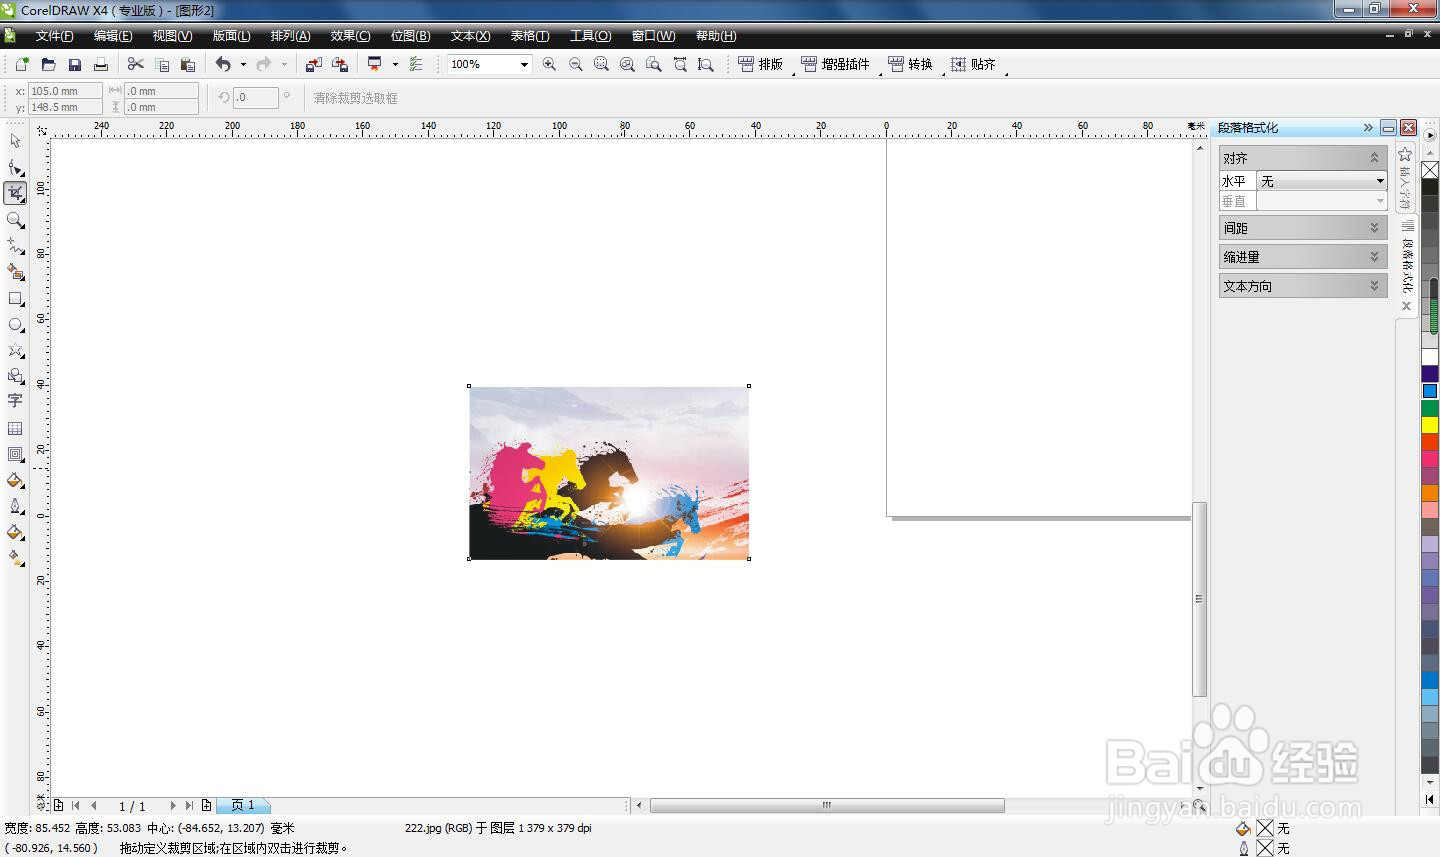This screenshot has height=857, width=1440.
Task: Open application launcher dropdown arrow
Action: pyautogui.click(x=395, y=64)
